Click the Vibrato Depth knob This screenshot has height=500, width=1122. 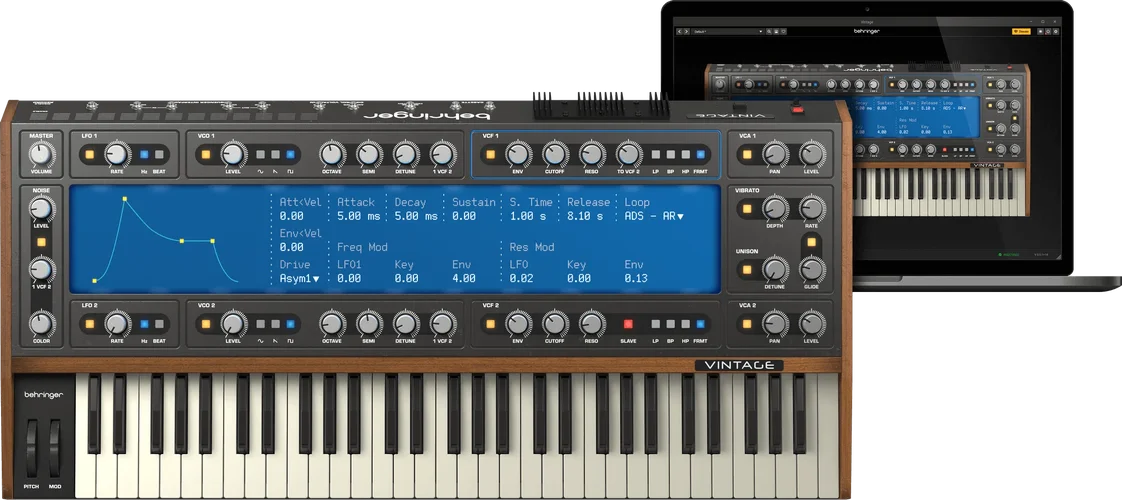tap(775, 209)
